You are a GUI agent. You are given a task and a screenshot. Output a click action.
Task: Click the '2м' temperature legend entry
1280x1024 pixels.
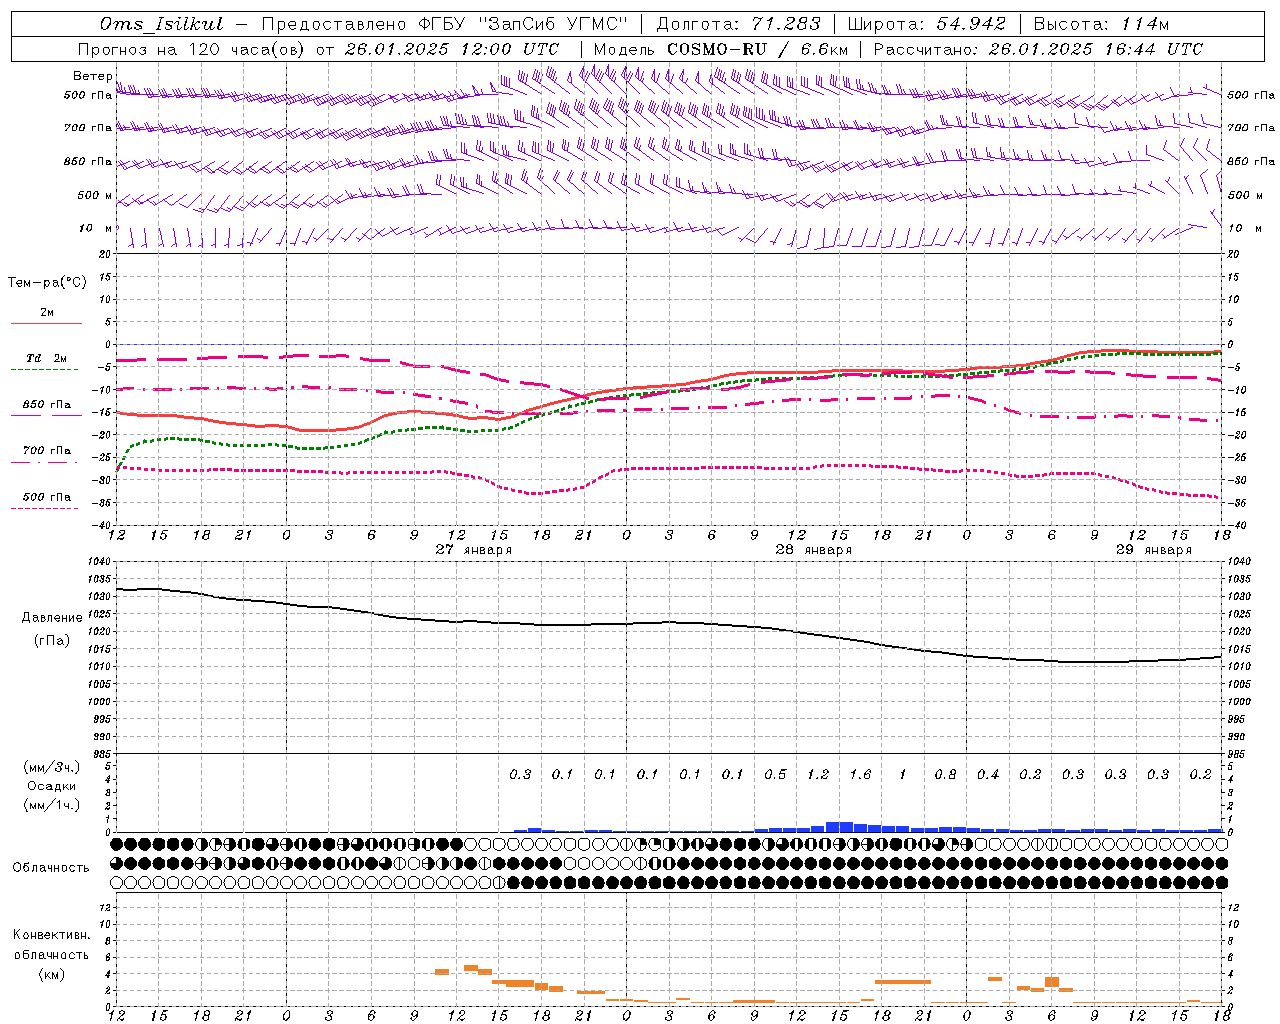tap(47, 312)
